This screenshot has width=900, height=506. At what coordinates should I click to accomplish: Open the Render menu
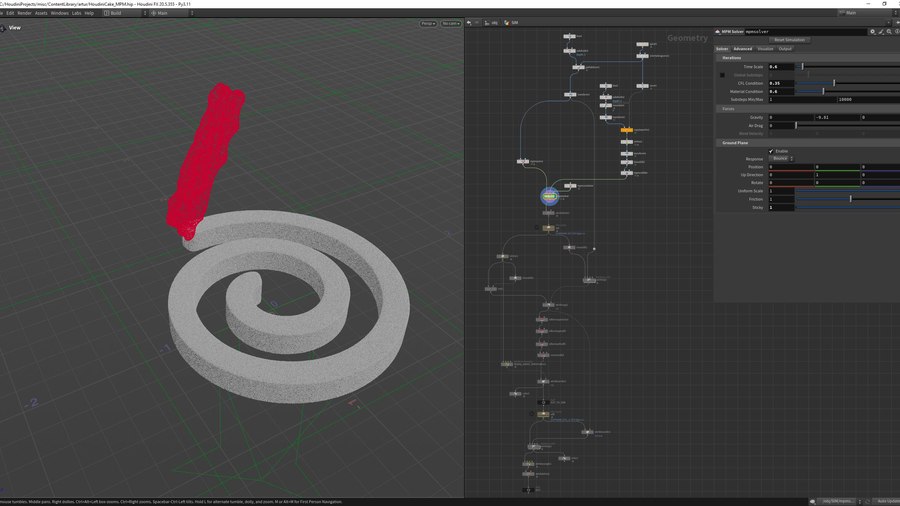pos(24,13)
